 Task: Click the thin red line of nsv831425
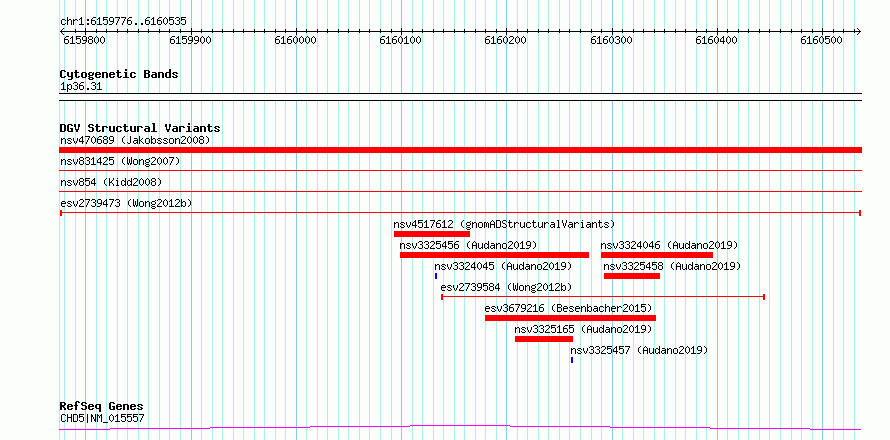point(460,170)
